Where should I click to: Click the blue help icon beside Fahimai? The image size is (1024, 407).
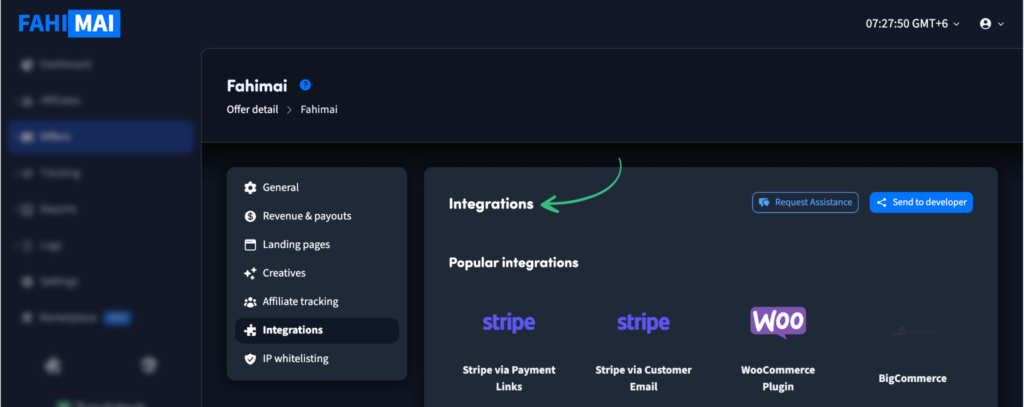point(306,85)
